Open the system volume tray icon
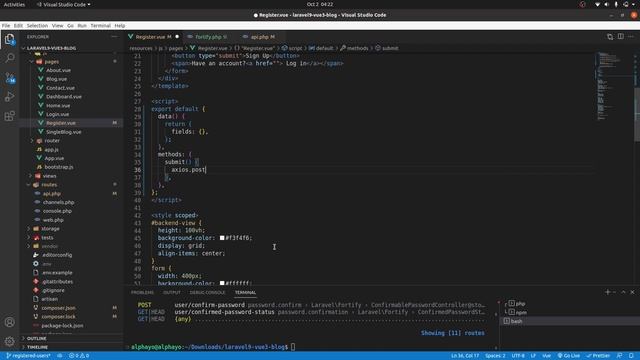Screen dimensions: 640x360 click(607, 4)
